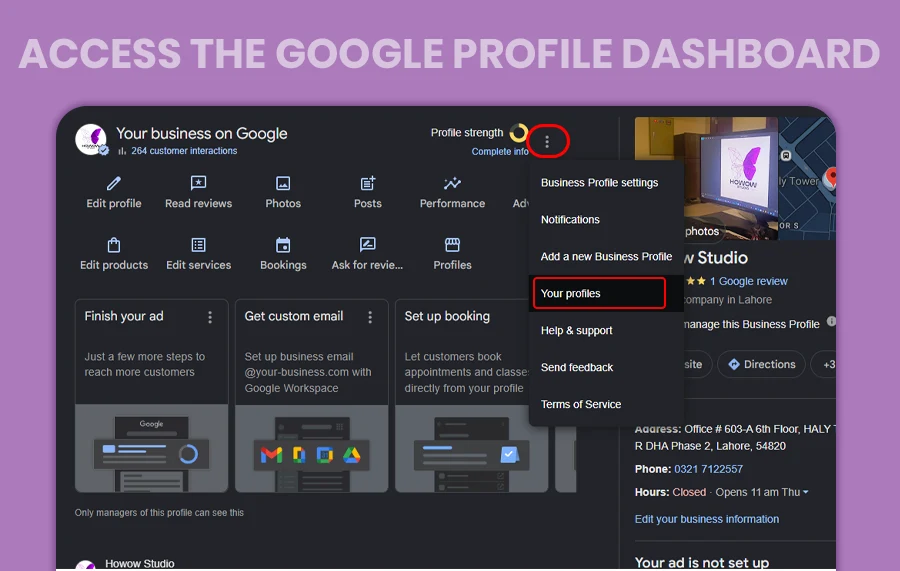Image resolution: width=900 pixels, height=571 pixels.
Task: Choose Send feedback from menu
Action: (x=577, y=367)
